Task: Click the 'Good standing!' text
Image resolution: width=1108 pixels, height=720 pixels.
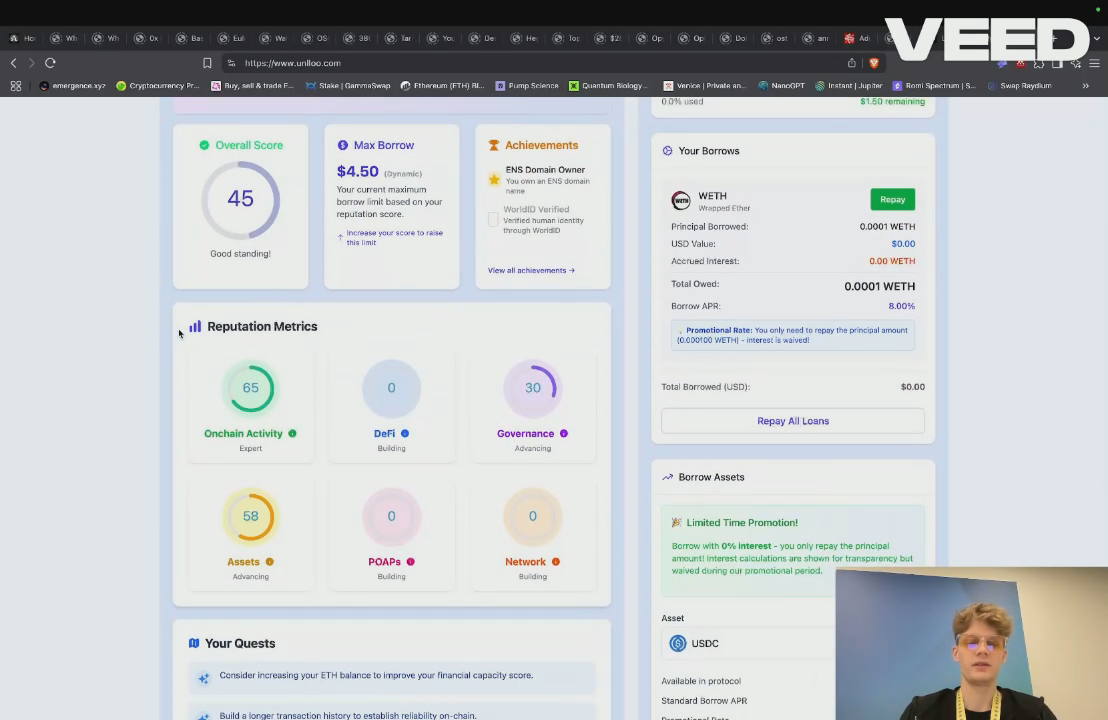Action: pos(240,254)
